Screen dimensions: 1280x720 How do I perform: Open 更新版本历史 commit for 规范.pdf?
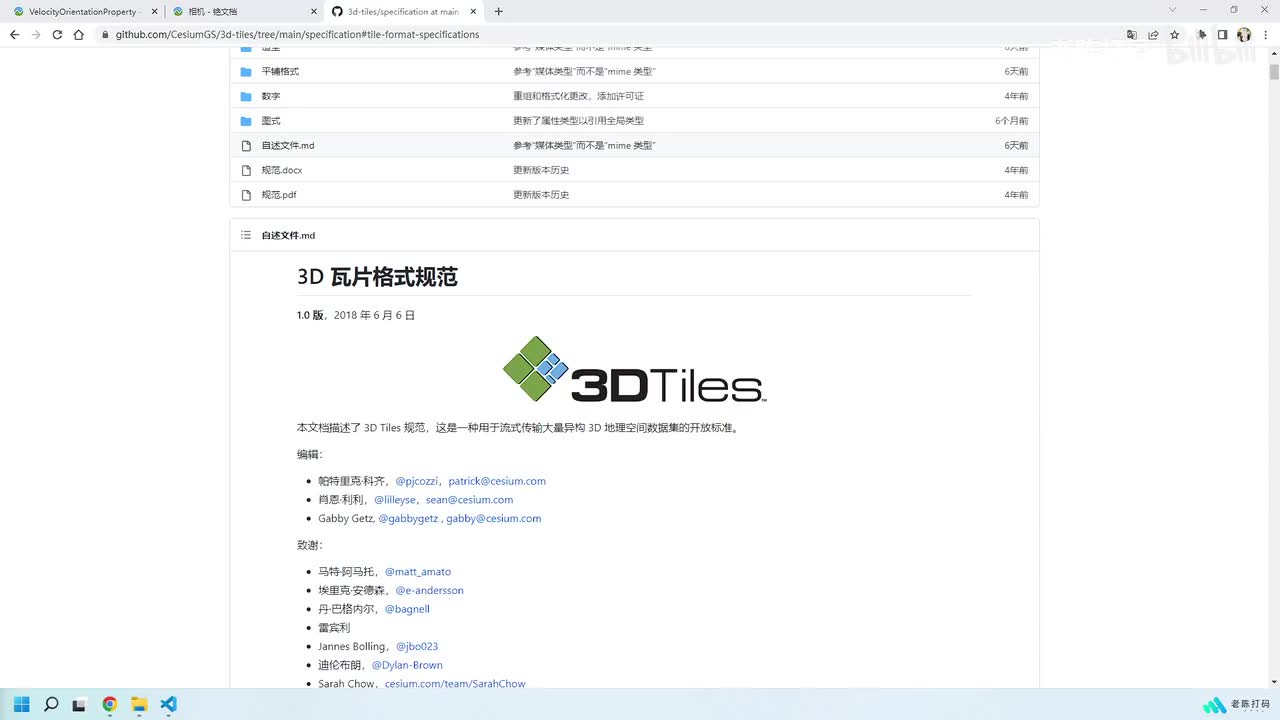tap(541, 195)
